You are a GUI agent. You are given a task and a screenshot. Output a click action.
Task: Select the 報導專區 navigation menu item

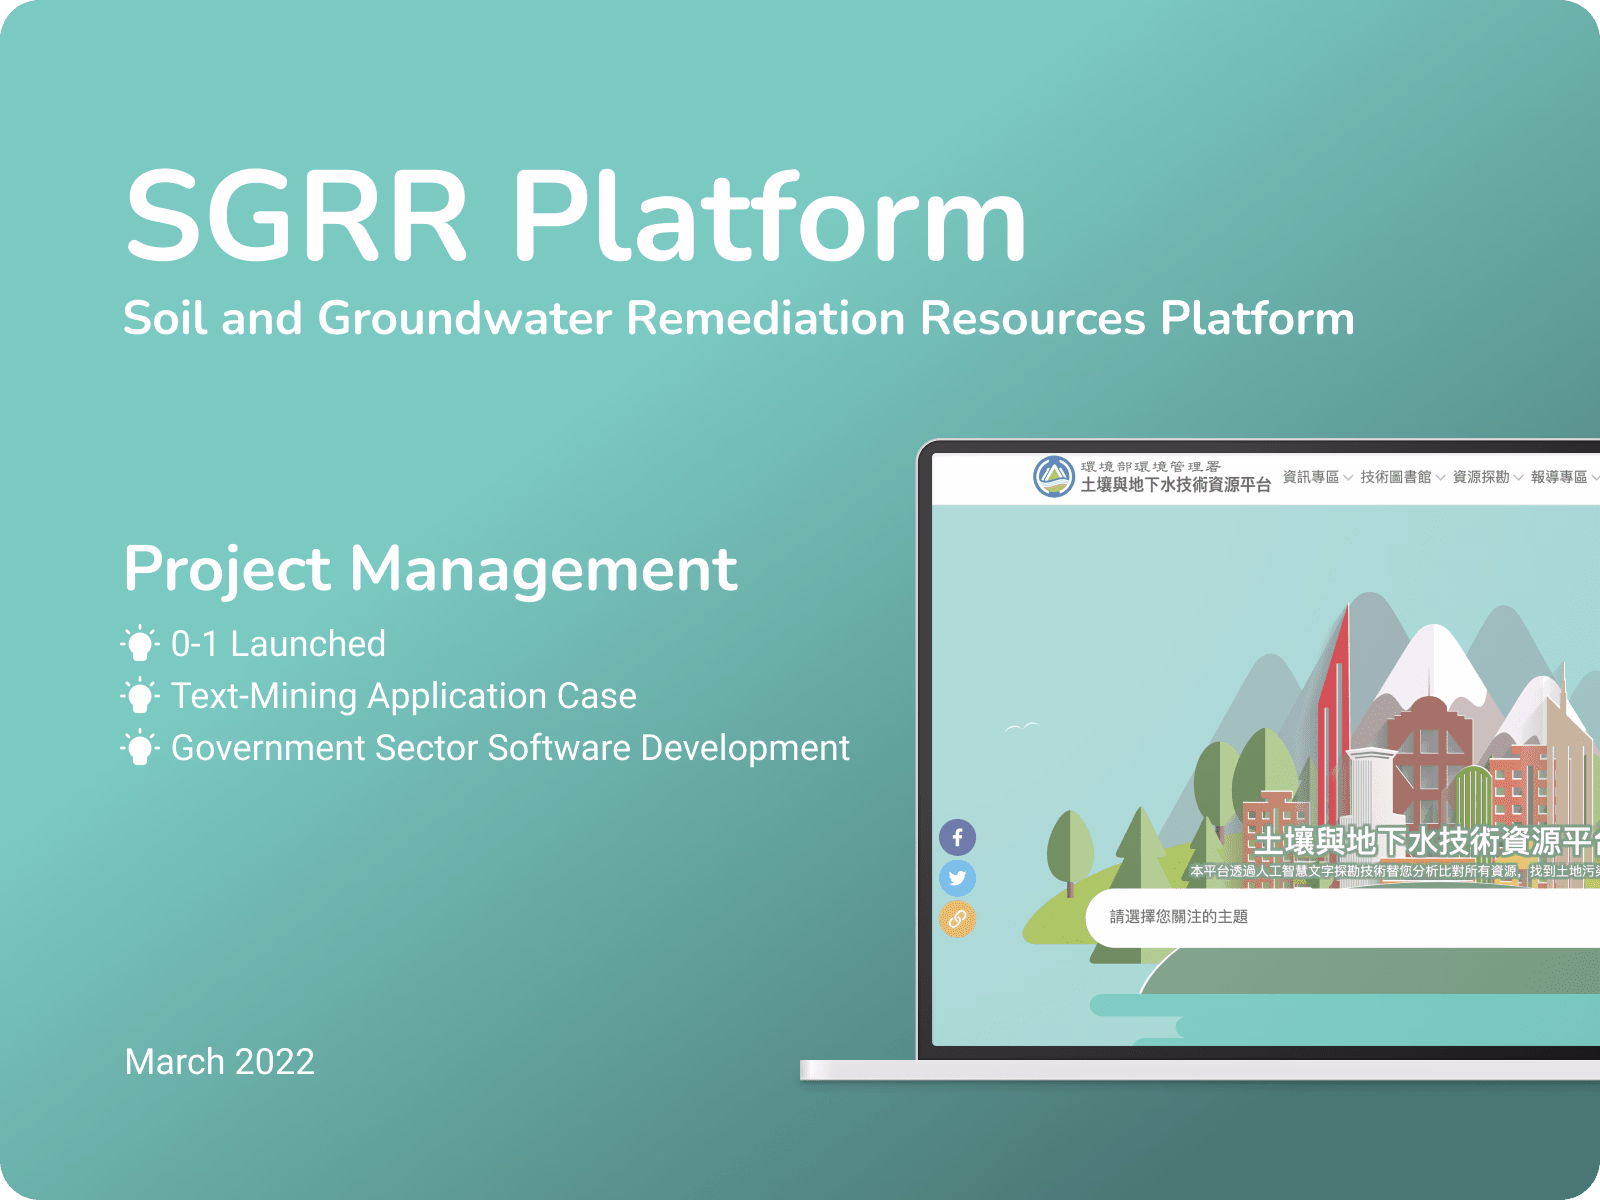click(1558, 477)
